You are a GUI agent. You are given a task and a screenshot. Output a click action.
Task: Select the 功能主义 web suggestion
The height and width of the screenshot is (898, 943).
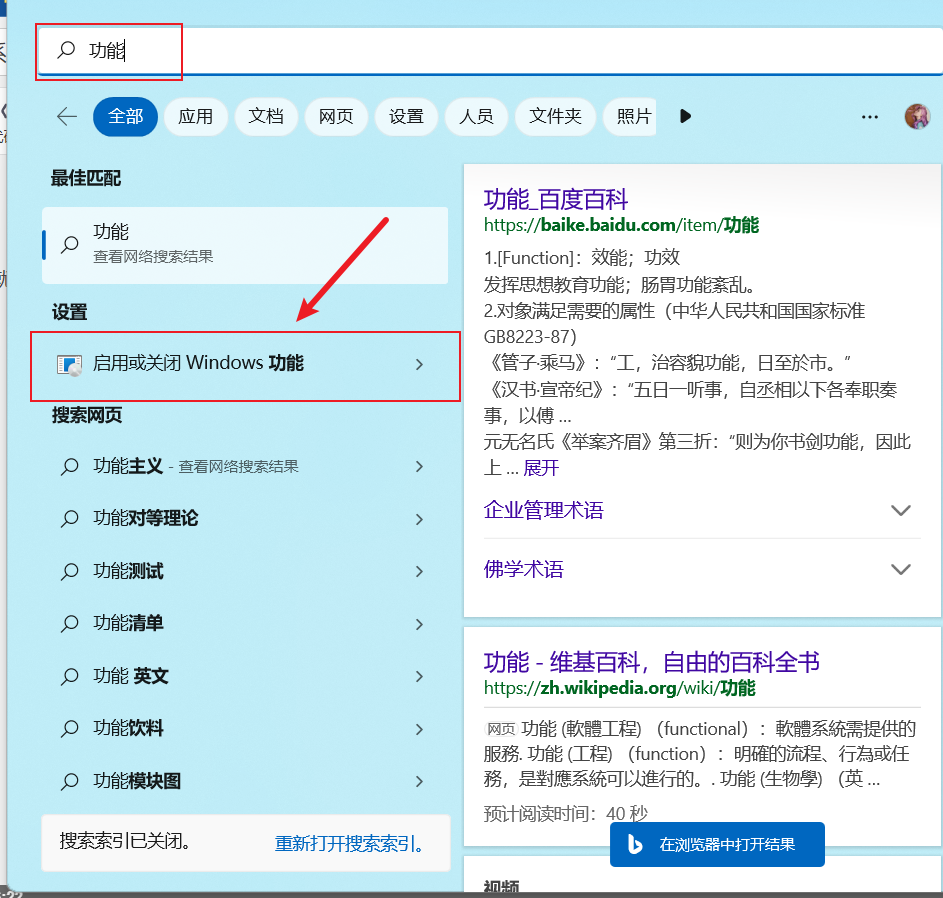(x=245, y=467)
